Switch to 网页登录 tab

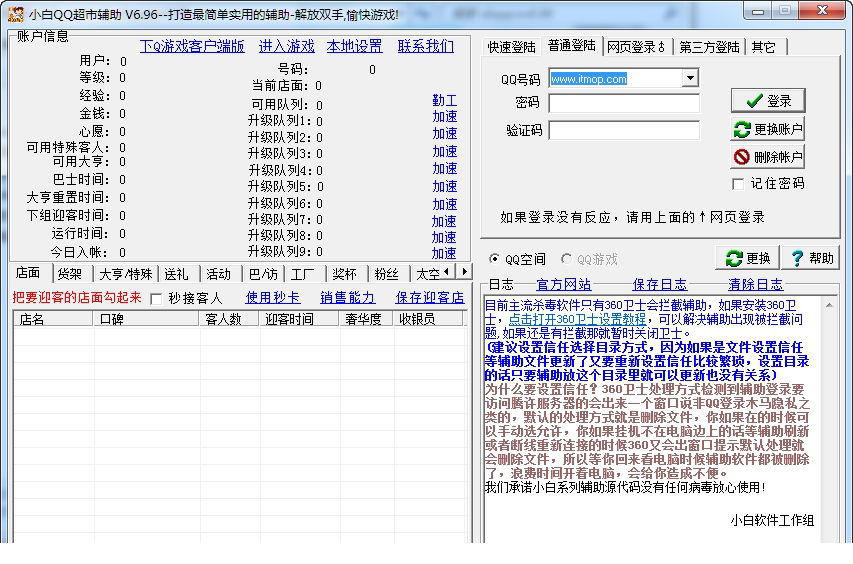click(x=636, y=47)
